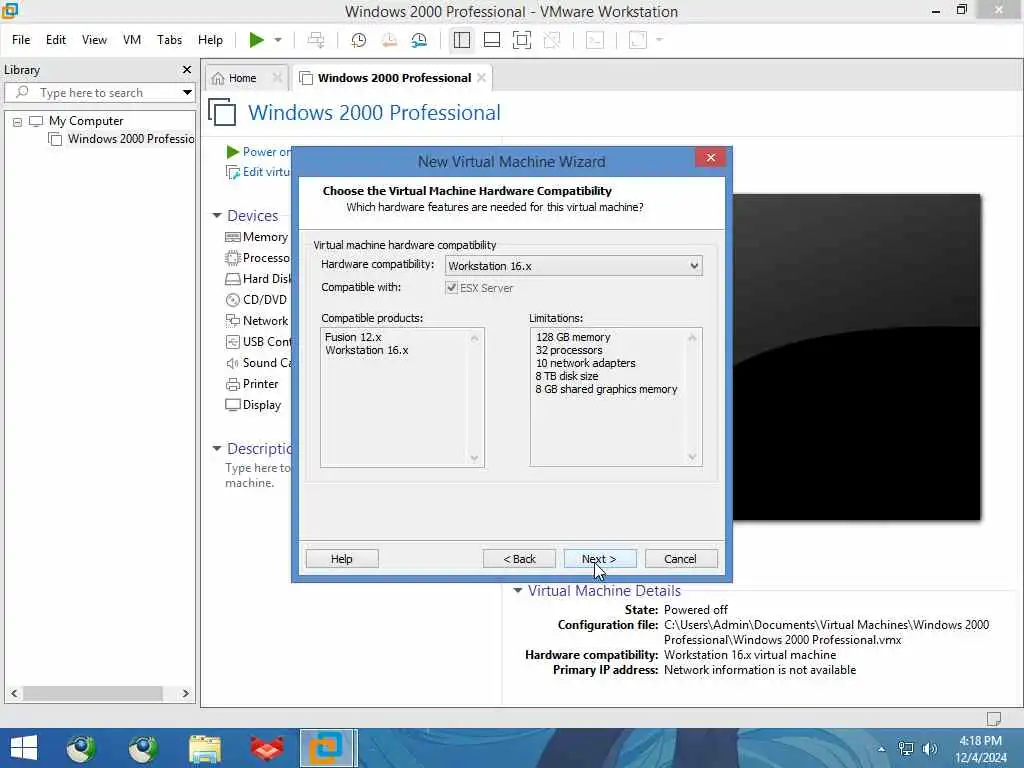Show hidden tray icons arrow
Viewport: 1024px width, 768px height.
click(882, 748)
